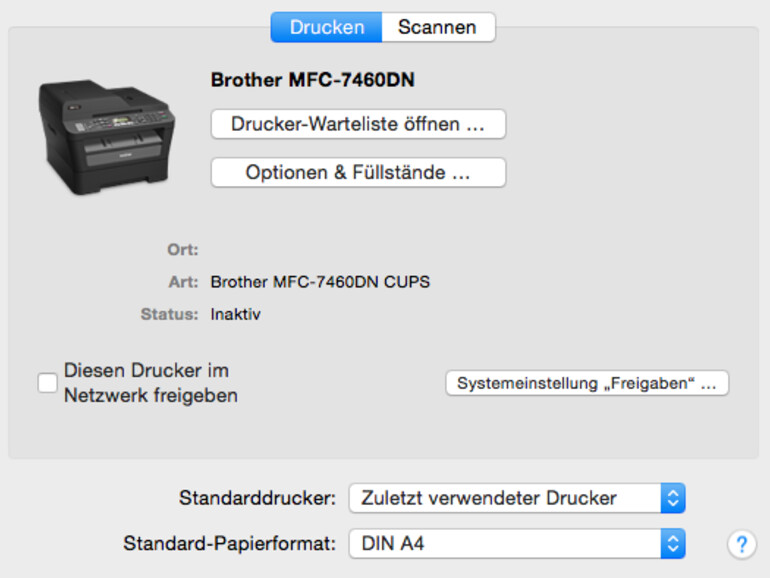This screenshot has width=770, height=578.
Task: Open Systemeinstellung „Freigaben“
Action: pos(586,383)
